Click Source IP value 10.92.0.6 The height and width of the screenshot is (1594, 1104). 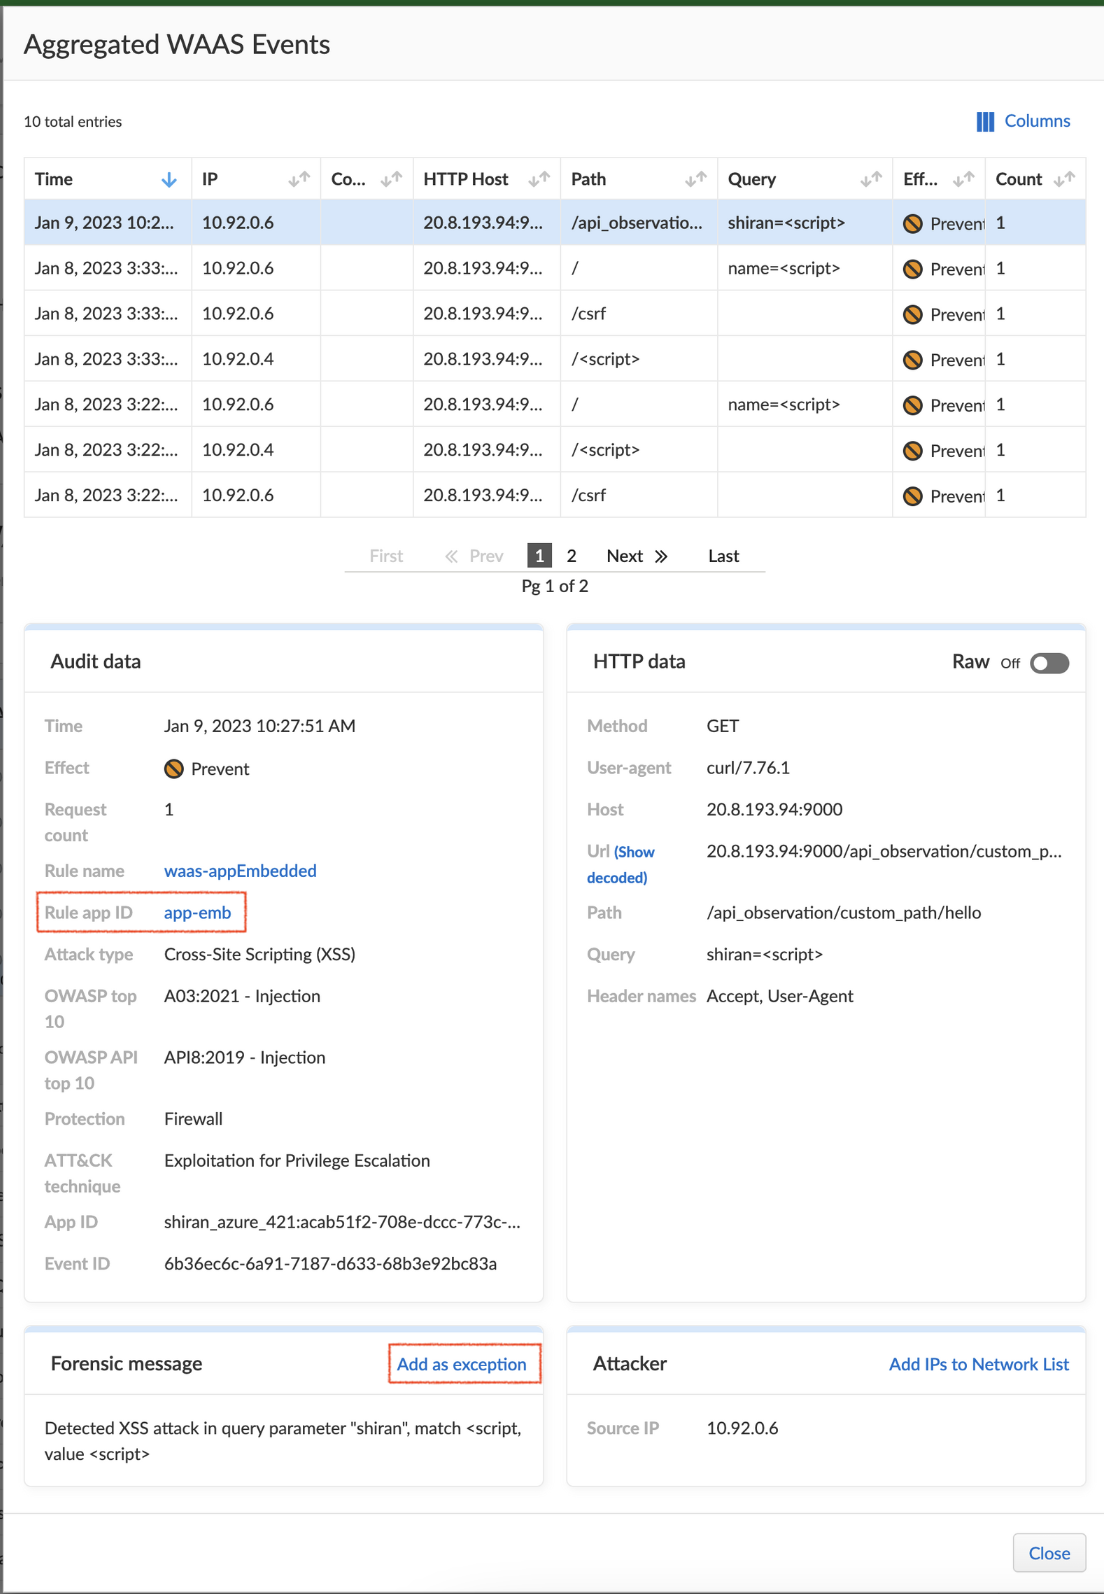tap(742, 1429)
